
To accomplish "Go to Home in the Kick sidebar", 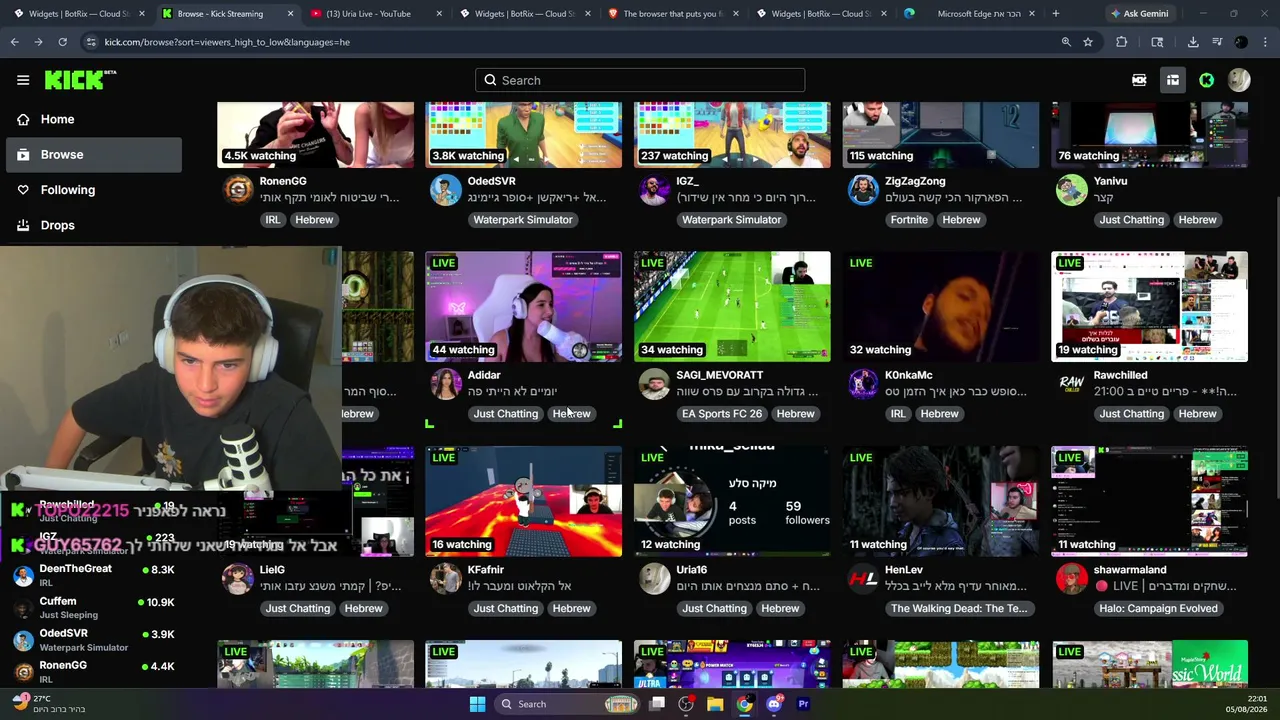I will pyautogui.click(x=57, y=119).
